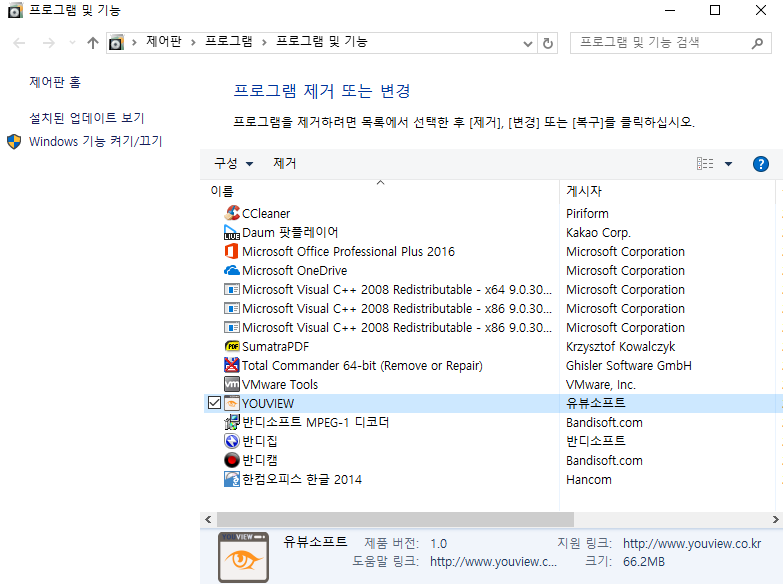
Task: Click the view options list icon
Action: coord(705,164)
